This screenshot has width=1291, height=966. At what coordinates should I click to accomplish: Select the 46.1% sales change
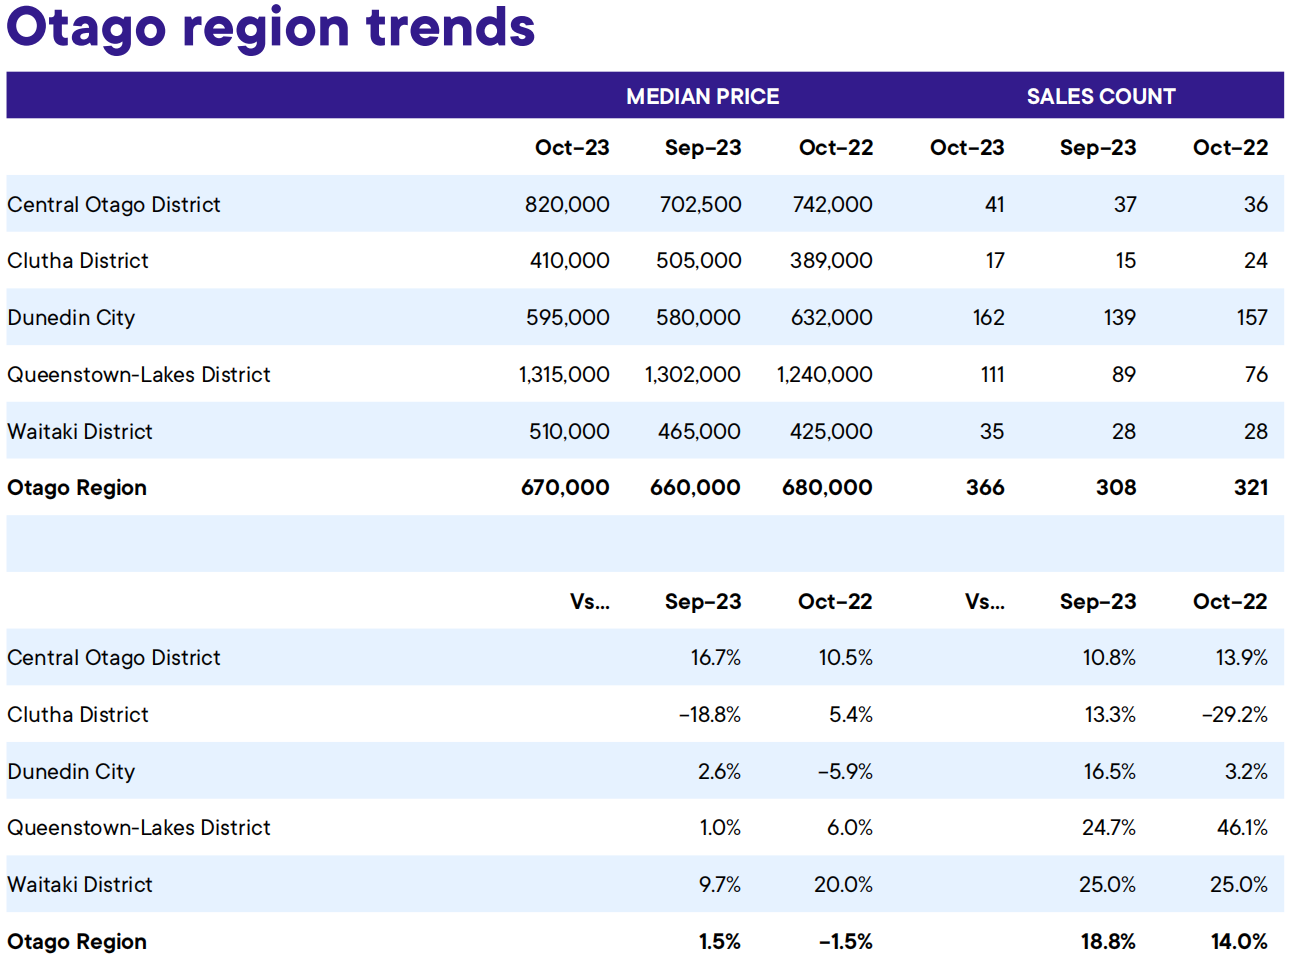[x=1242, y=827]
